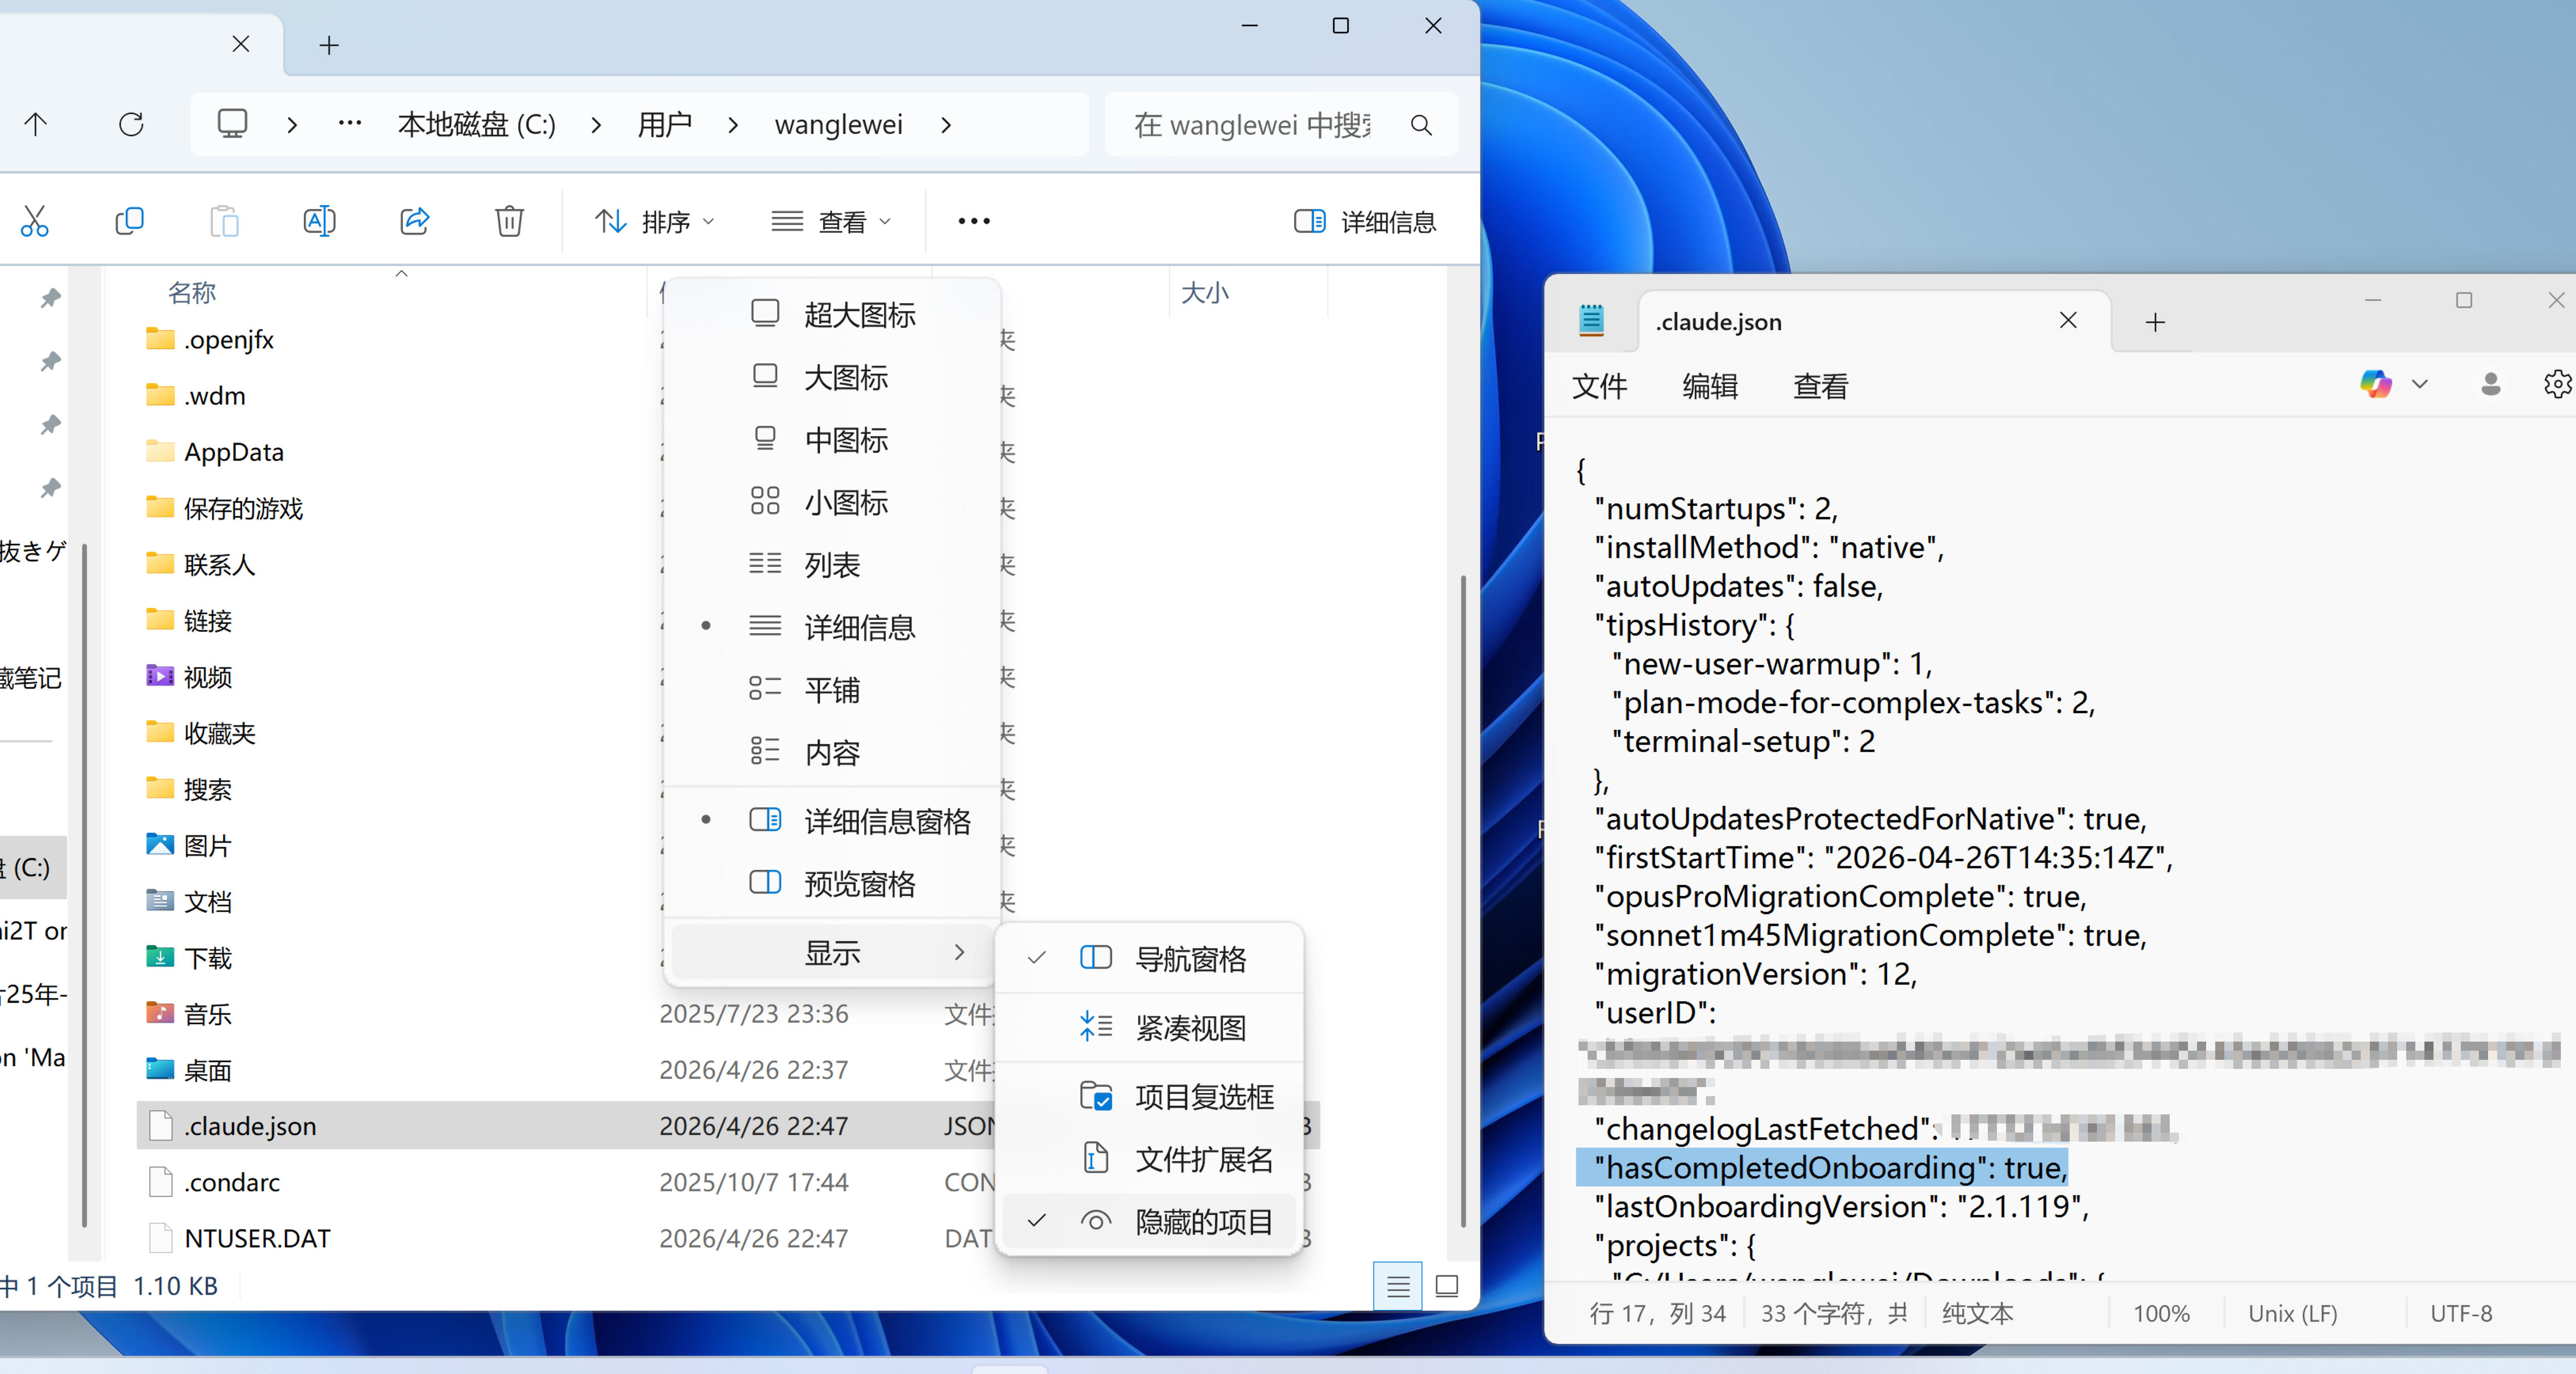Click Notepad Copilot icon
The width and height of the screenshot is (2576, 1374).
(2375, 384)
